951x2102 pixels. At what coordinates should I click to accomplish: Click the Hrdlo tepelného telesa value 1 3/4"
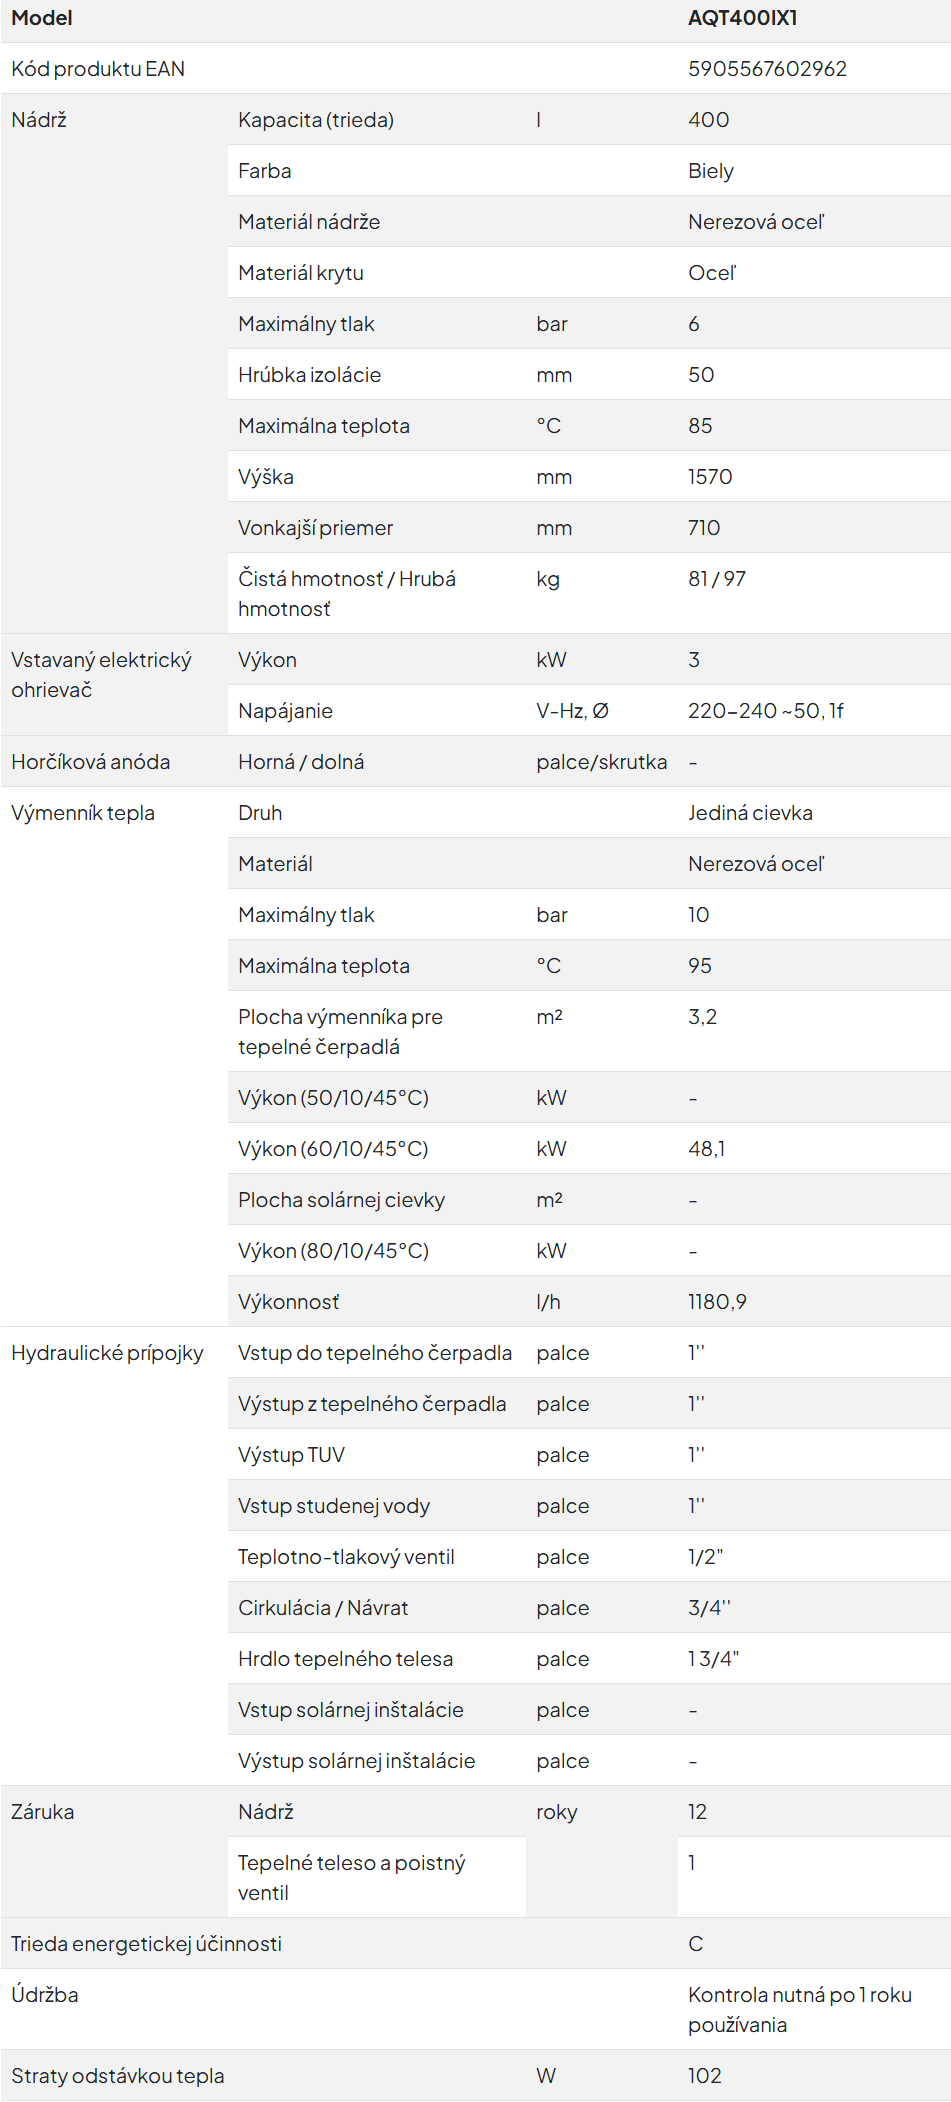[713, 1659]
